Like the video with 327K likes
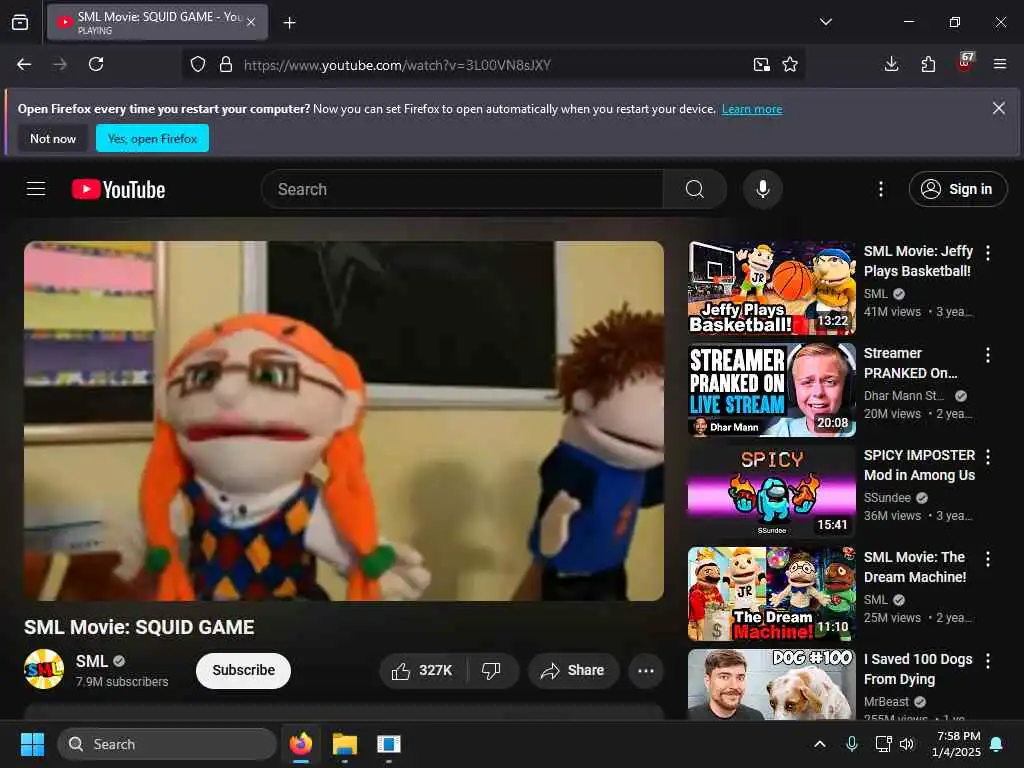This screenshot has height=768, width=1024. (x=422, y=671)
